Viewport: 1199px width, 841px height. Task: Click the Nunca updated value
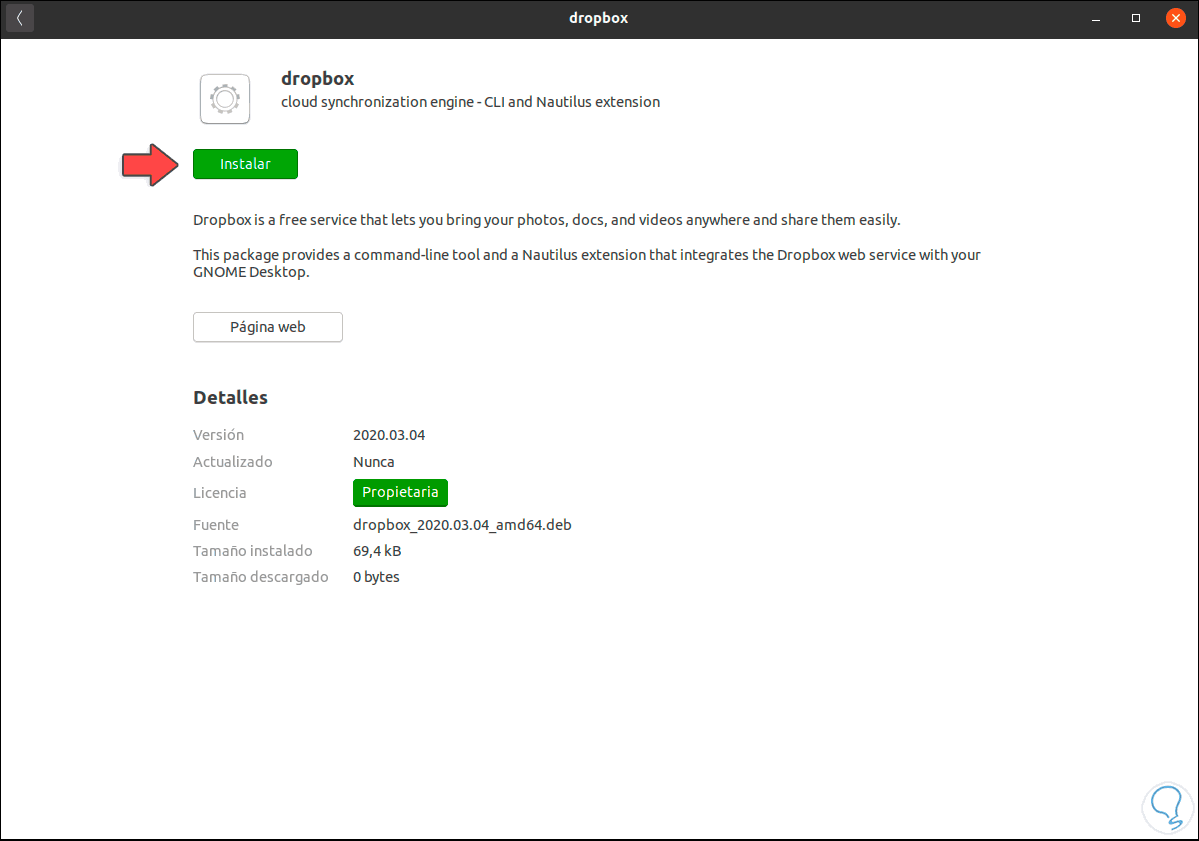[374, 462]
